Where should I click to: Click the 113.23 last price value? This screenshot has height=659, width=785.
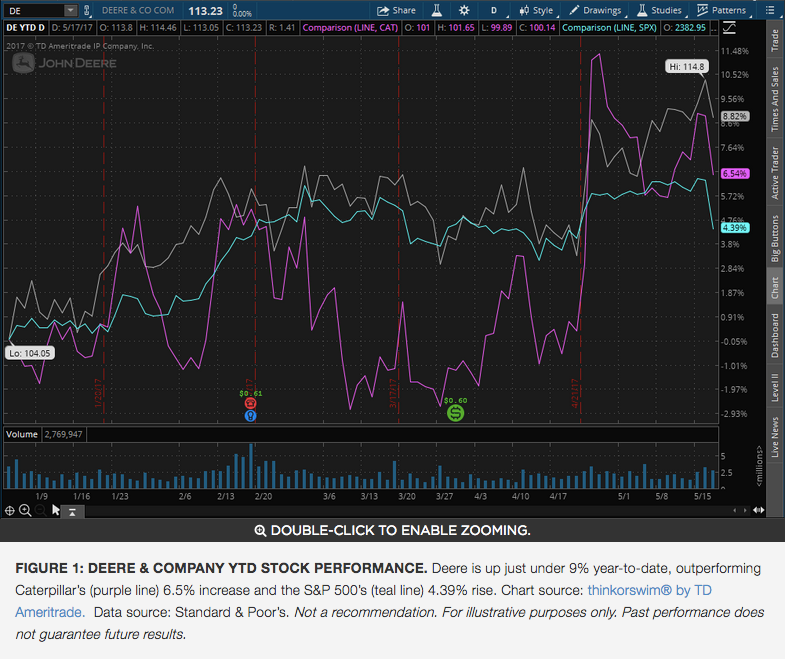(x=205, y=11)
